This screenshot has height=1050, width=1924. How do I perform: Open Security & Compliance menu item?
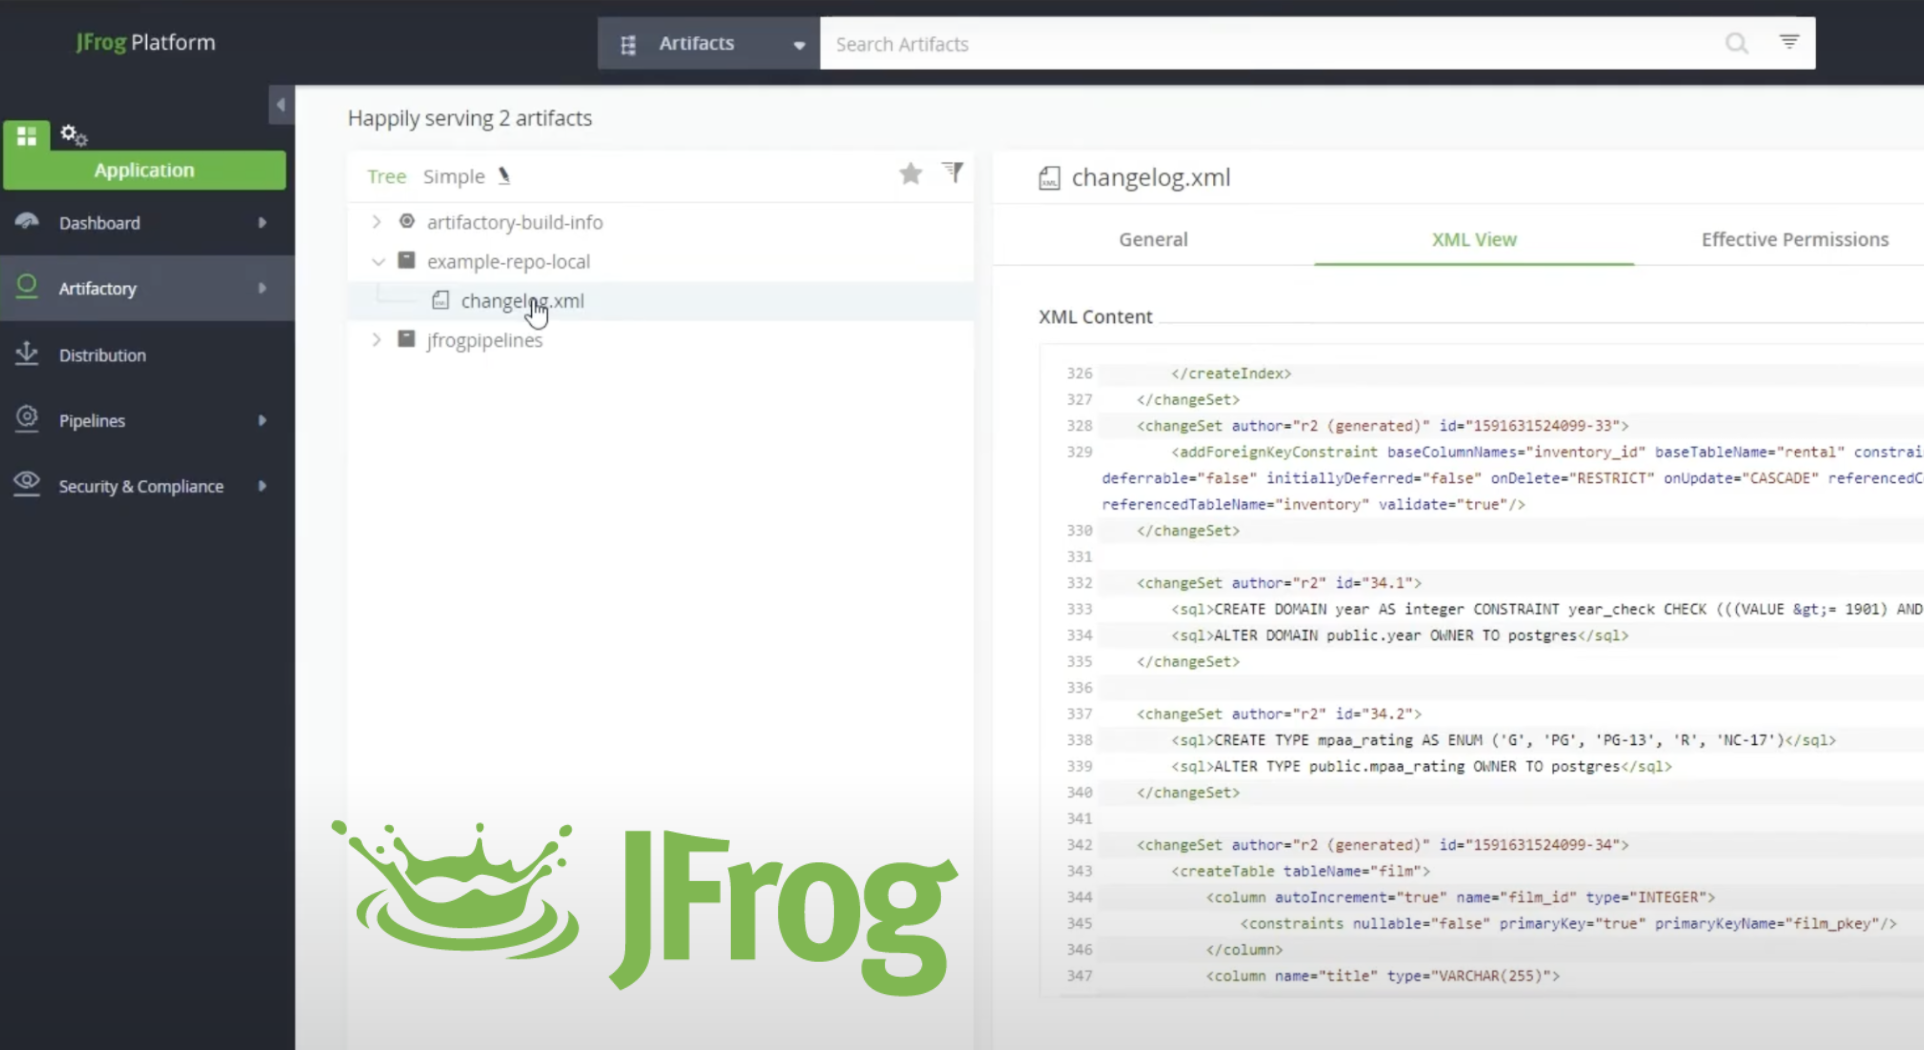coord(147,486)
